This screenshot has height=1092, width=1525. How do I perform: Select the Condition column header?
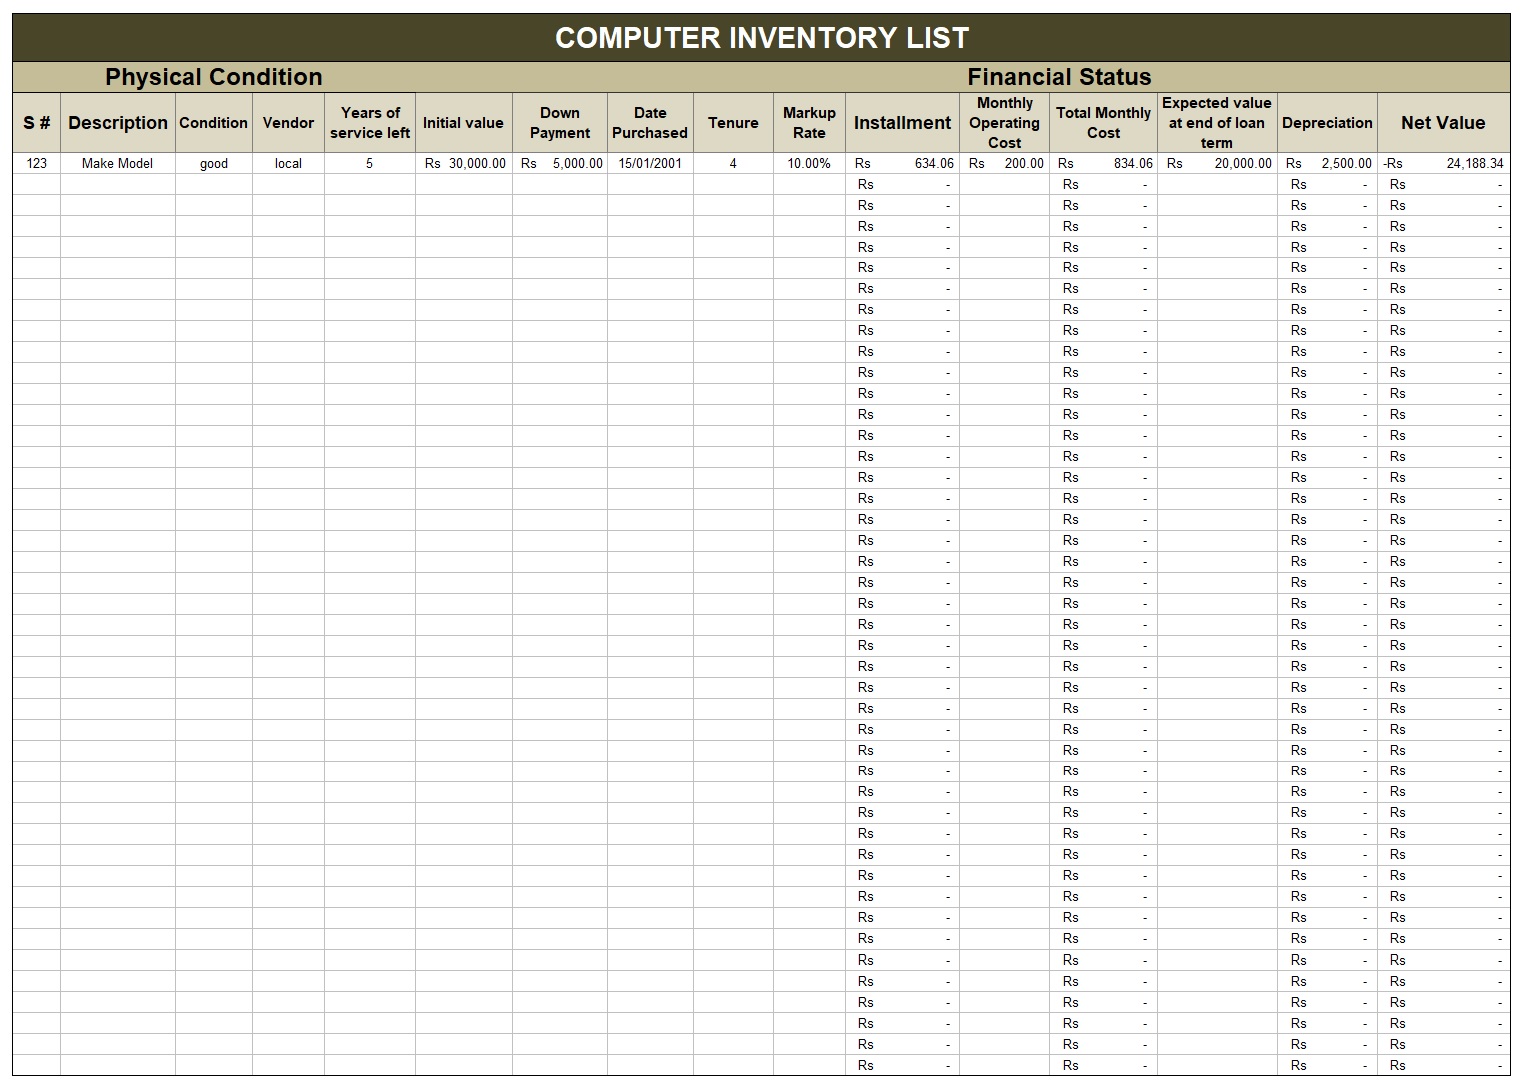213,123
